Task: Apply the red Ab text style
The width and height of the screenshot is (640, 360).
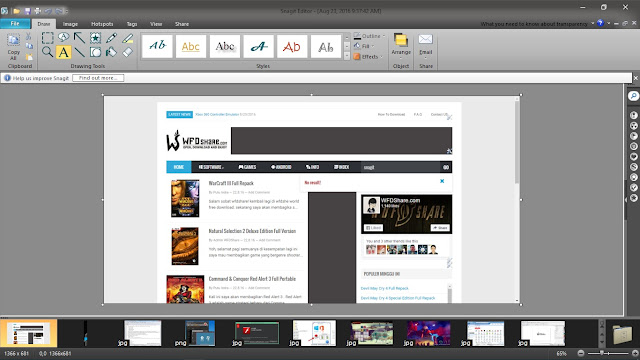Action: pyautogui.click(x=292, y=46)
